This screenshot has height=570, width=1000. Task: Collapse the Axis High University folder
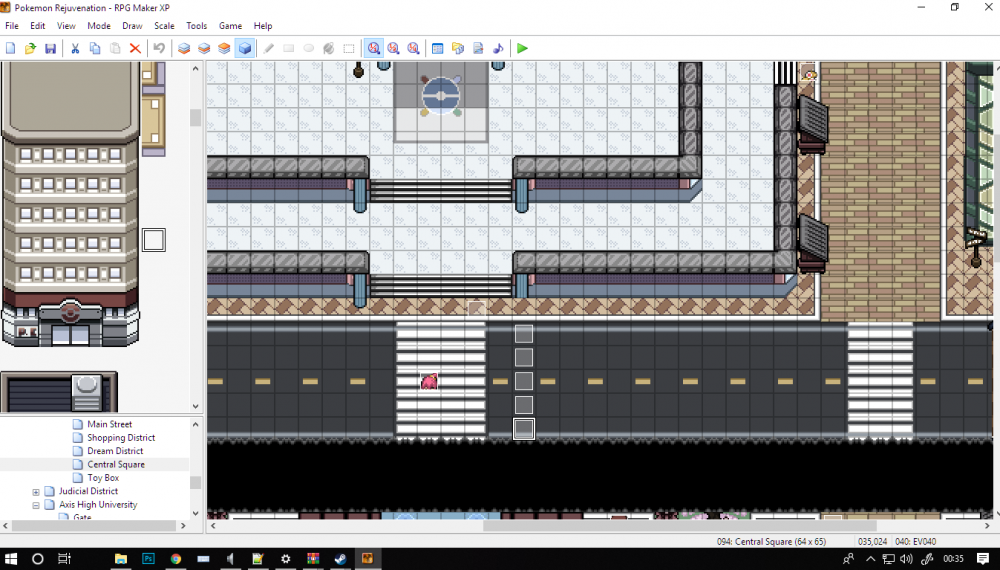[36, 505]
